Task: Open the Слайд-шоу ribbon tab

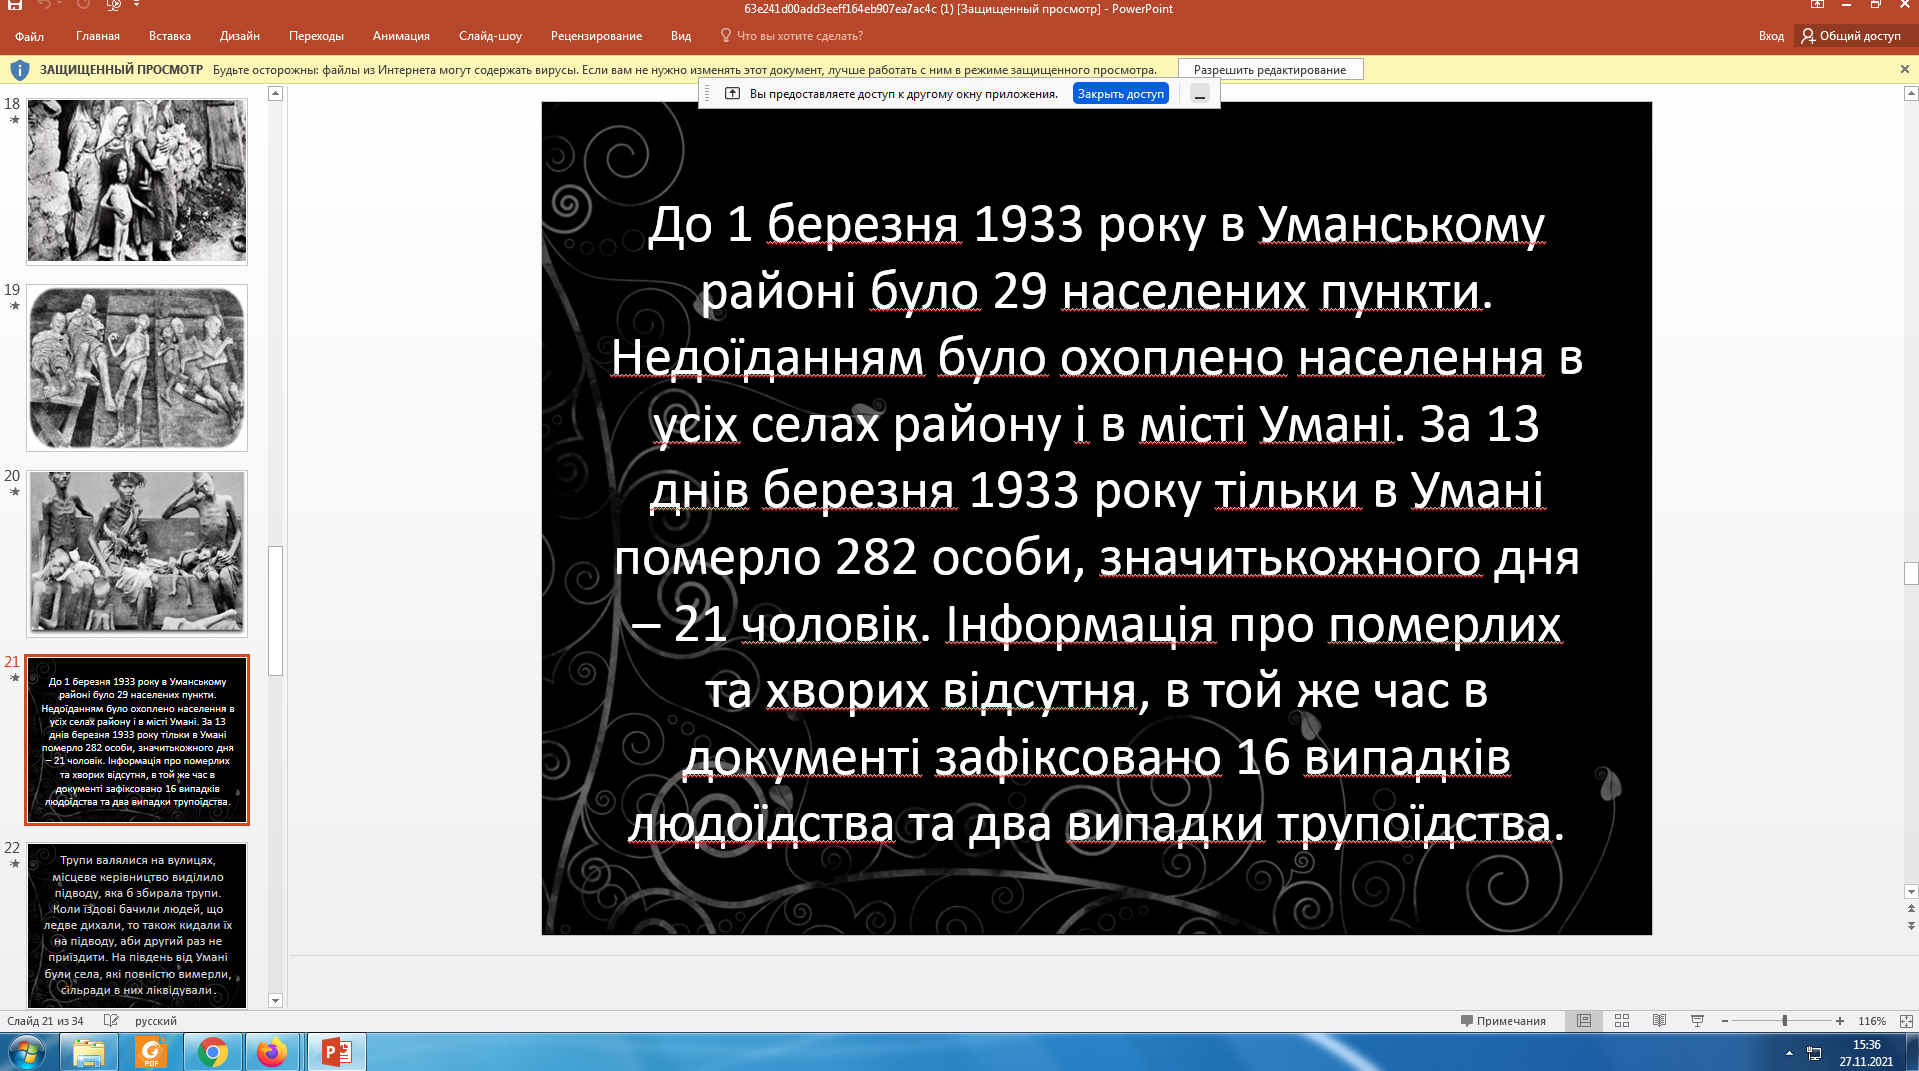Action: coord(490,36)
